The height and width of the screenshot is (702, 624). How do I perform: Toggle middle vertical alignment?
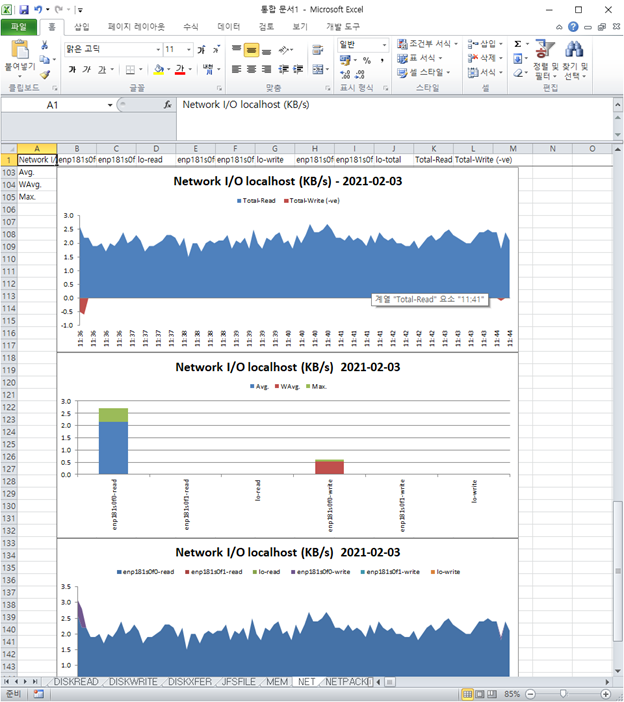pyautogui.click(x=252, y=50)
